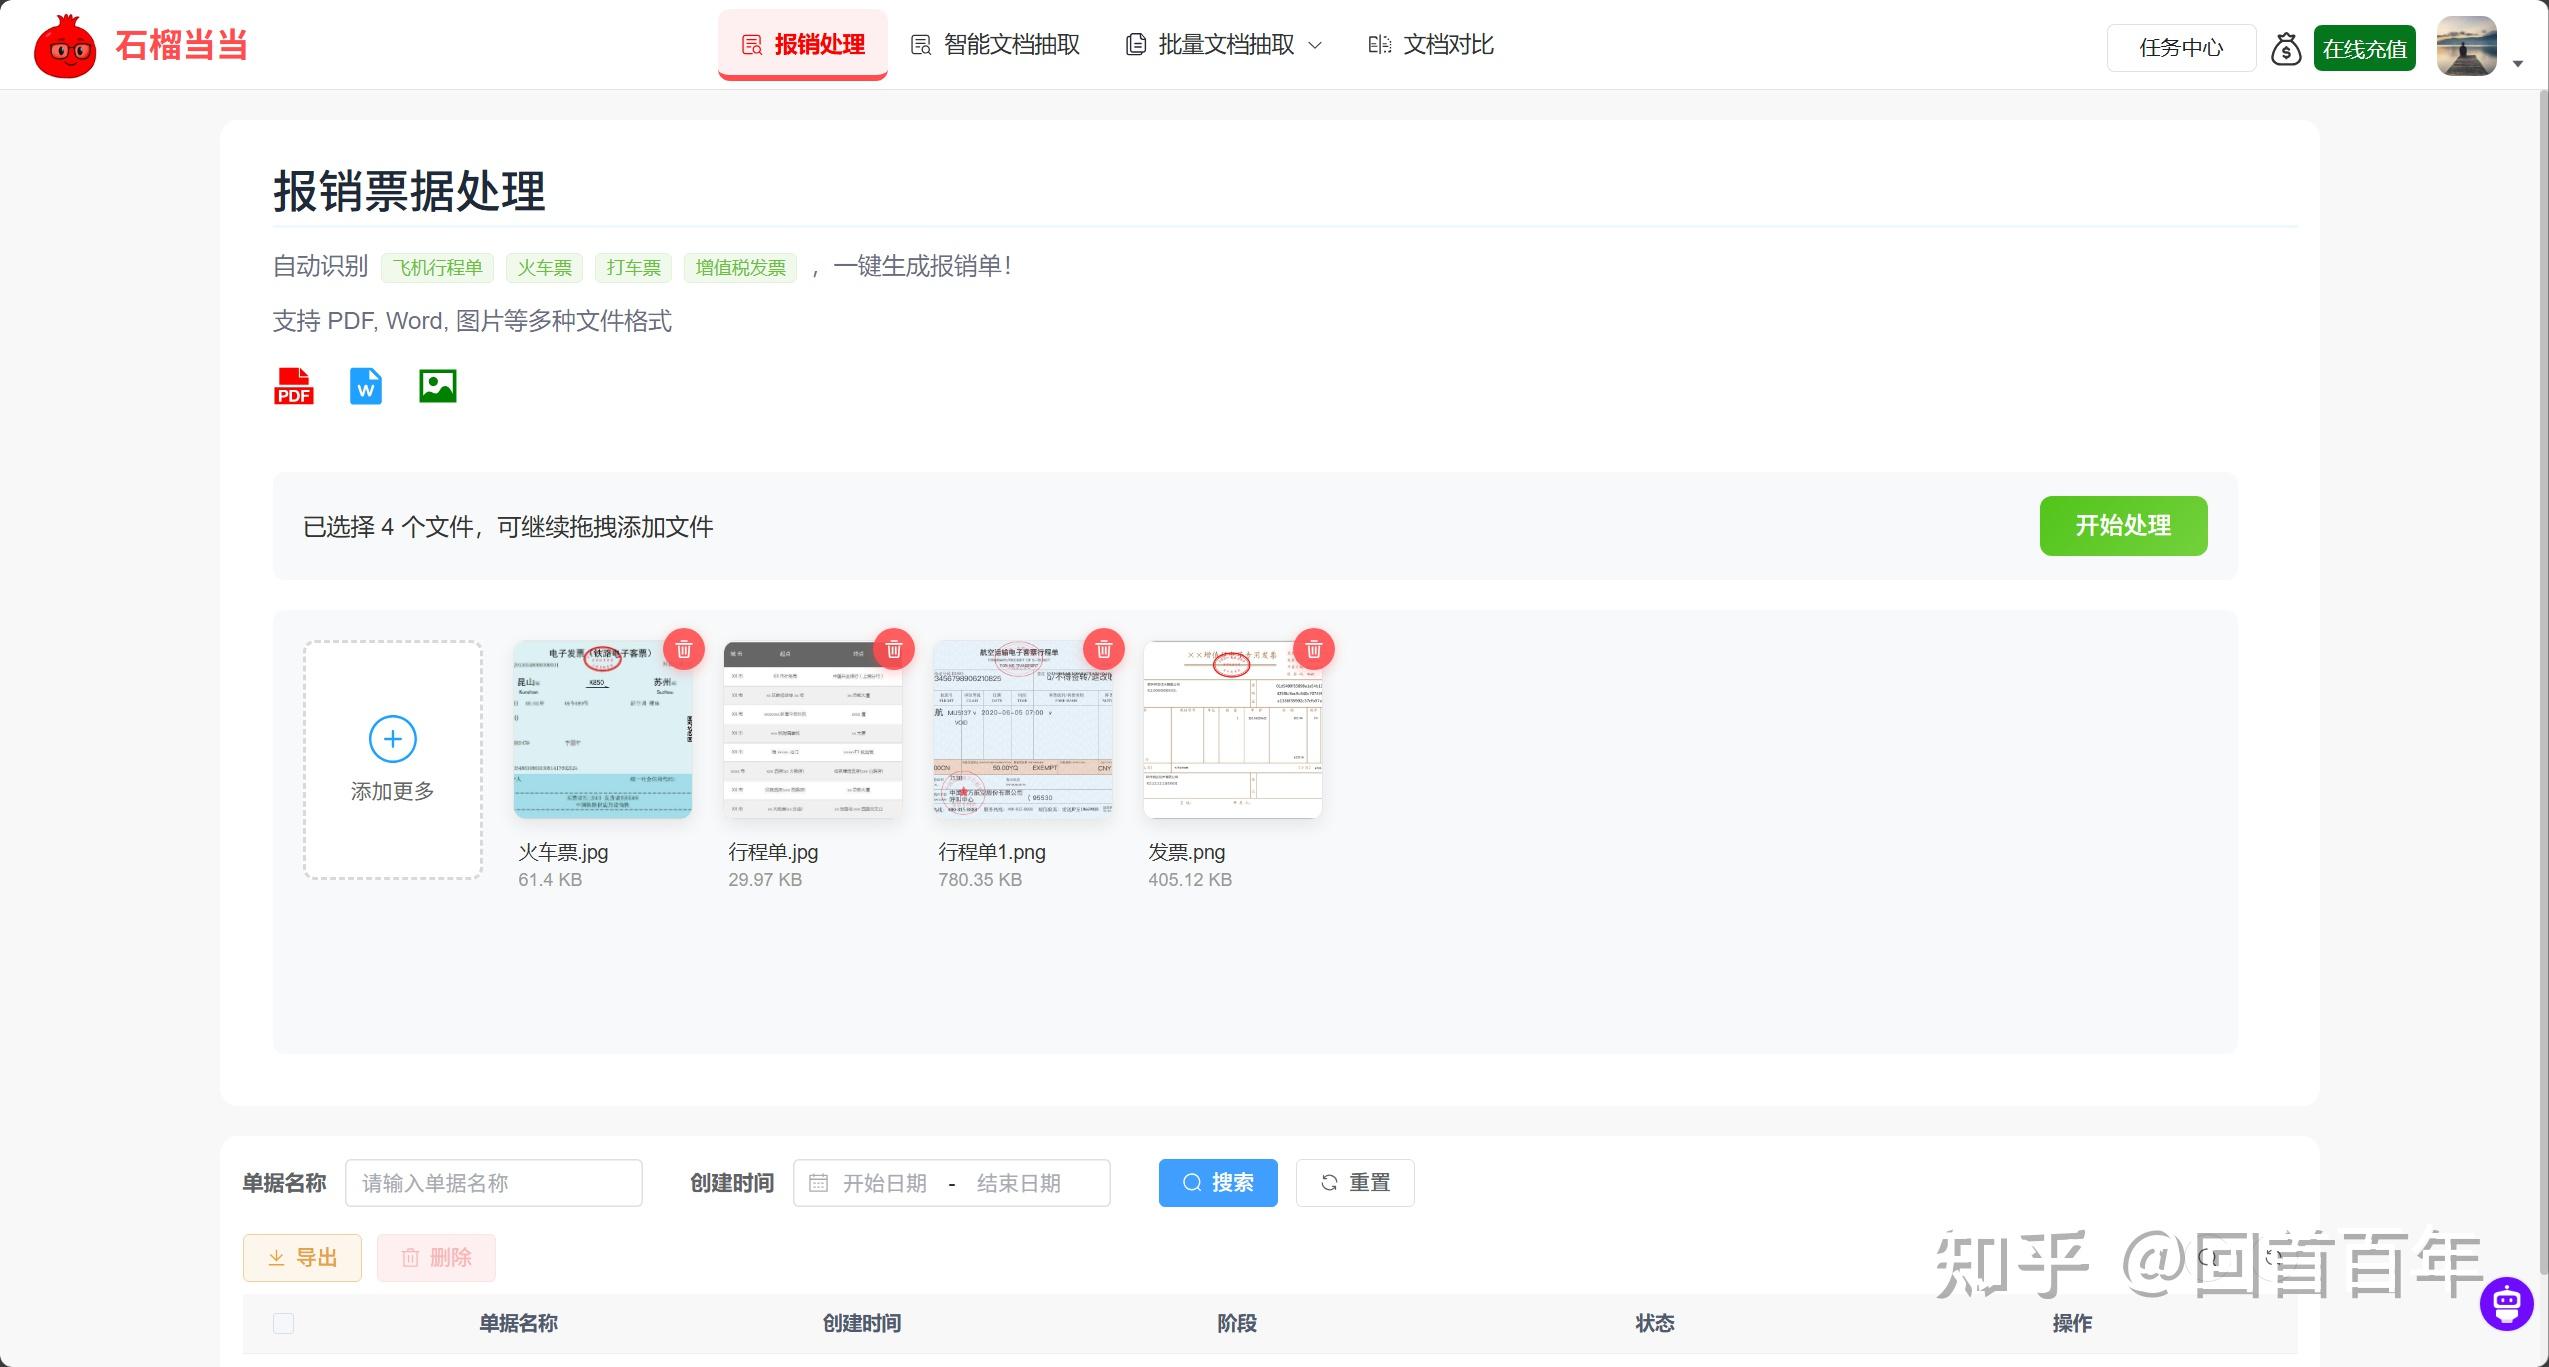This screenshot has width=2549, height=1367.
Task: Click the 添加更多 upload area
Action: (392, 759)
